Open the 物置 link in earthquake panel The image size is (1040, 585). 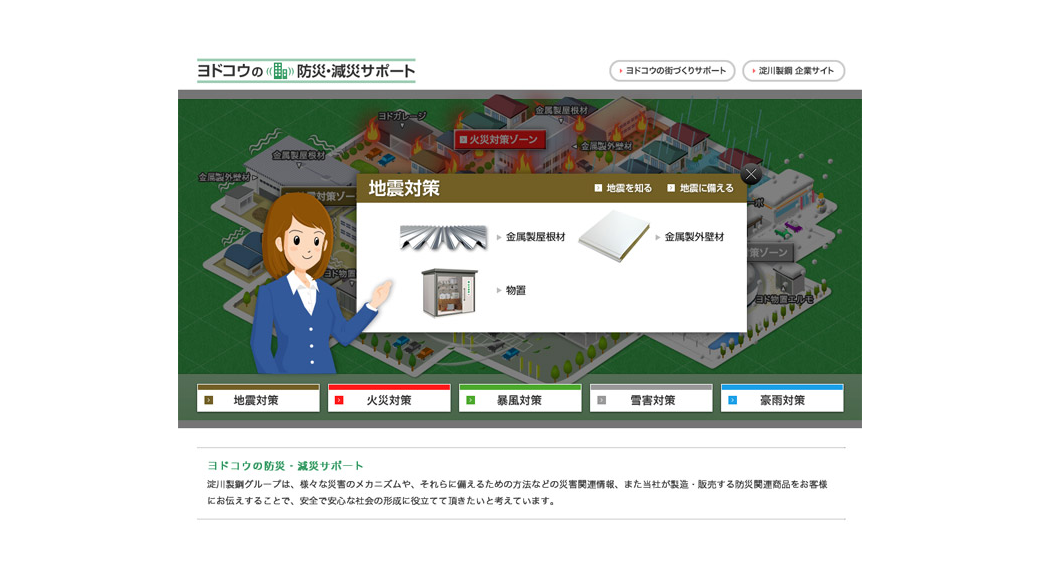(518, 289)
